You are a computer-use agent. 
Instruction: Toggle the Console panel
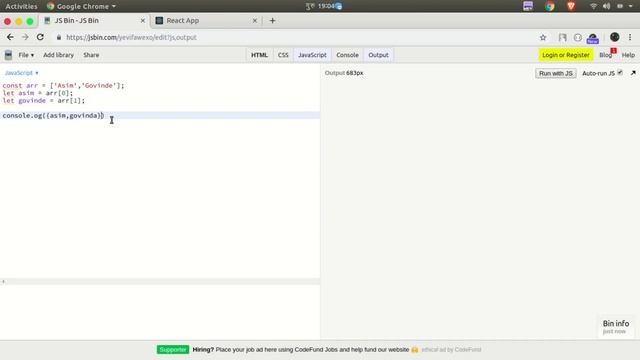[347, 55]
